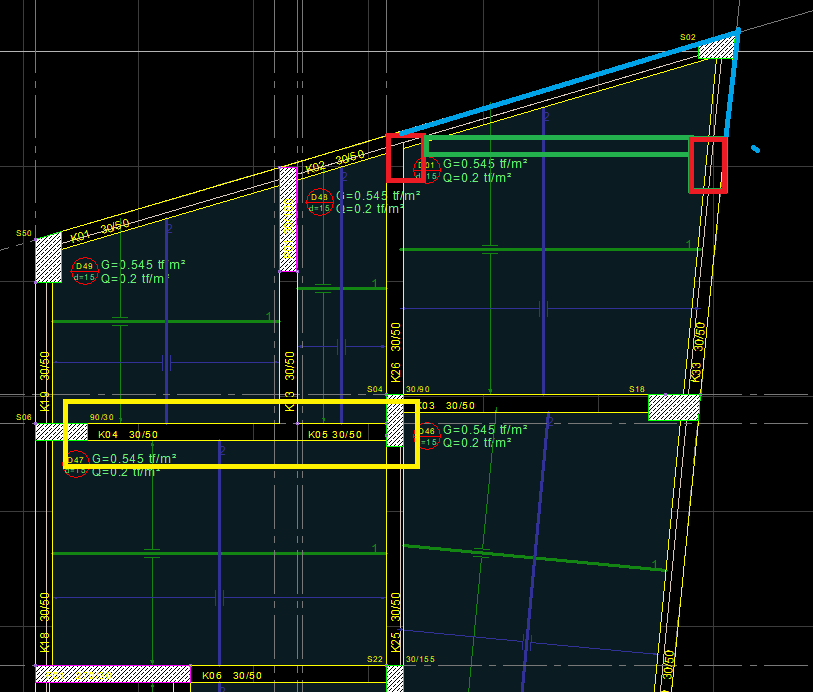Select the K06 30/50 beam label
Viewport: 813px width, 692px height.
pos(231,676)
